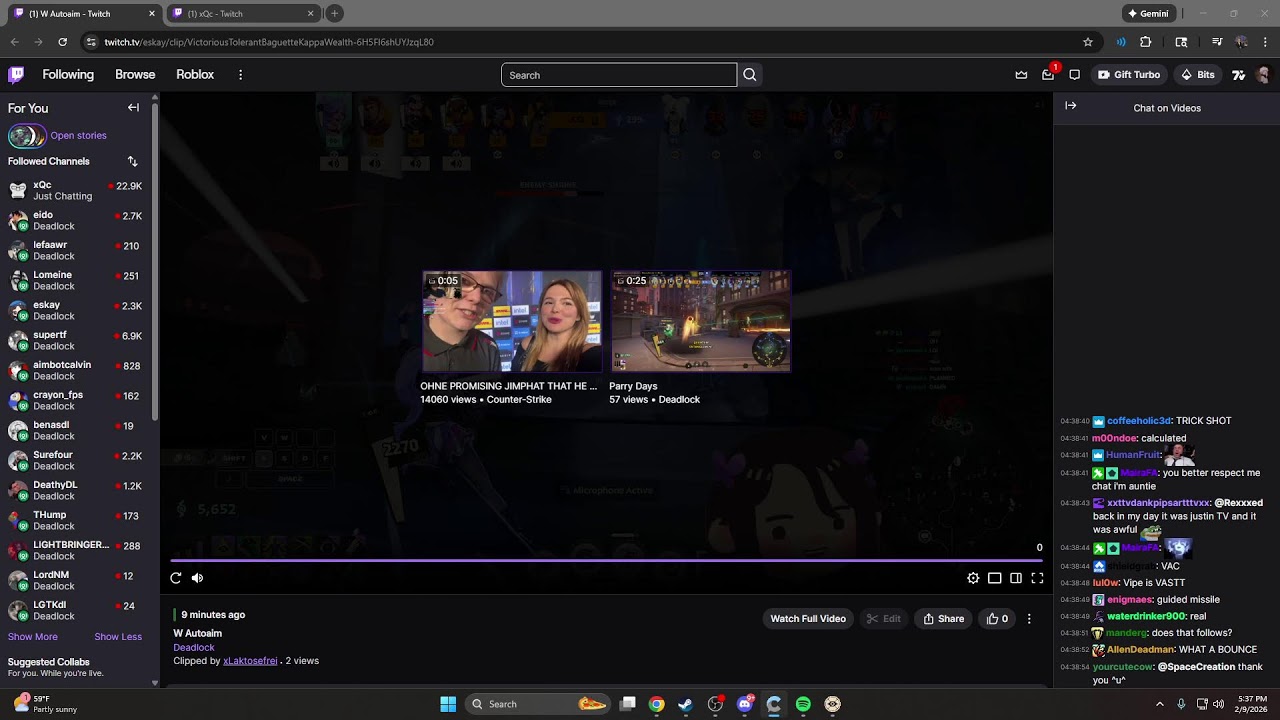Open xLaktosefrei clipper profile link

click(250, 661)
